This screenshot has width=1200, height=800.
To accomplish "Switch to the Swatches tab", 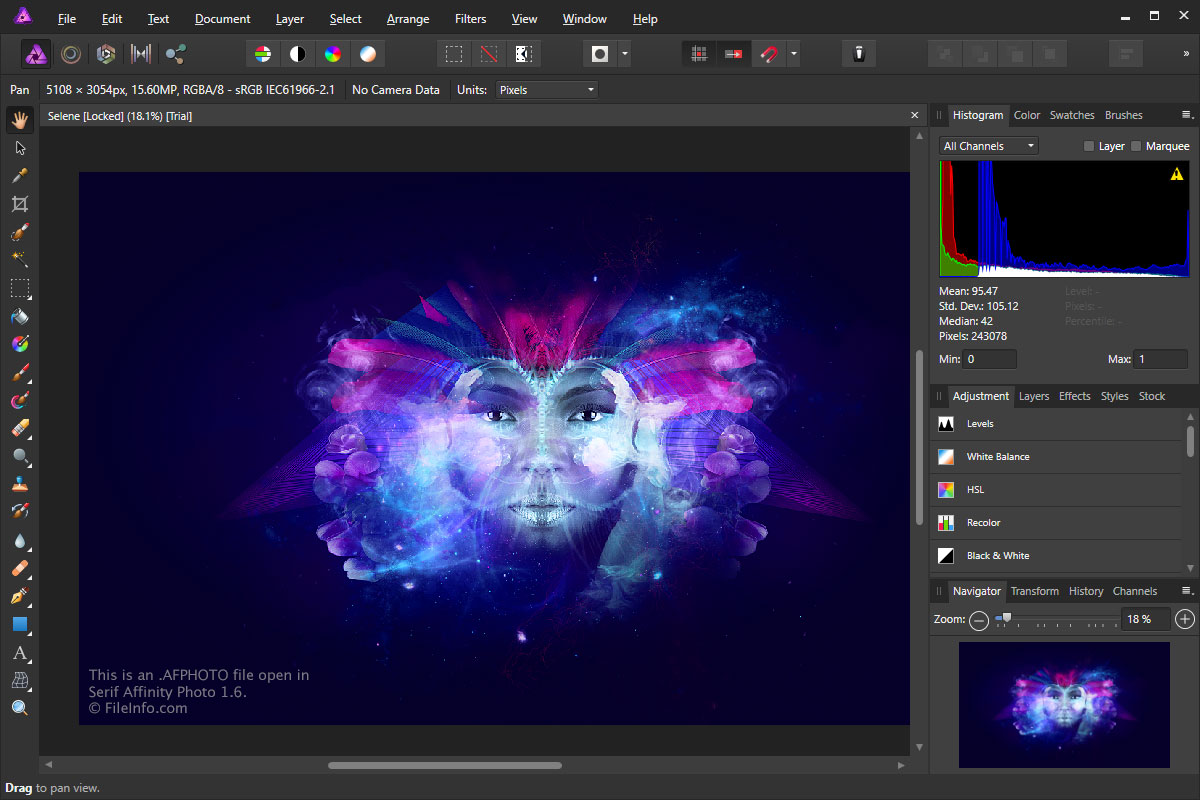I will click(1072, 115).
